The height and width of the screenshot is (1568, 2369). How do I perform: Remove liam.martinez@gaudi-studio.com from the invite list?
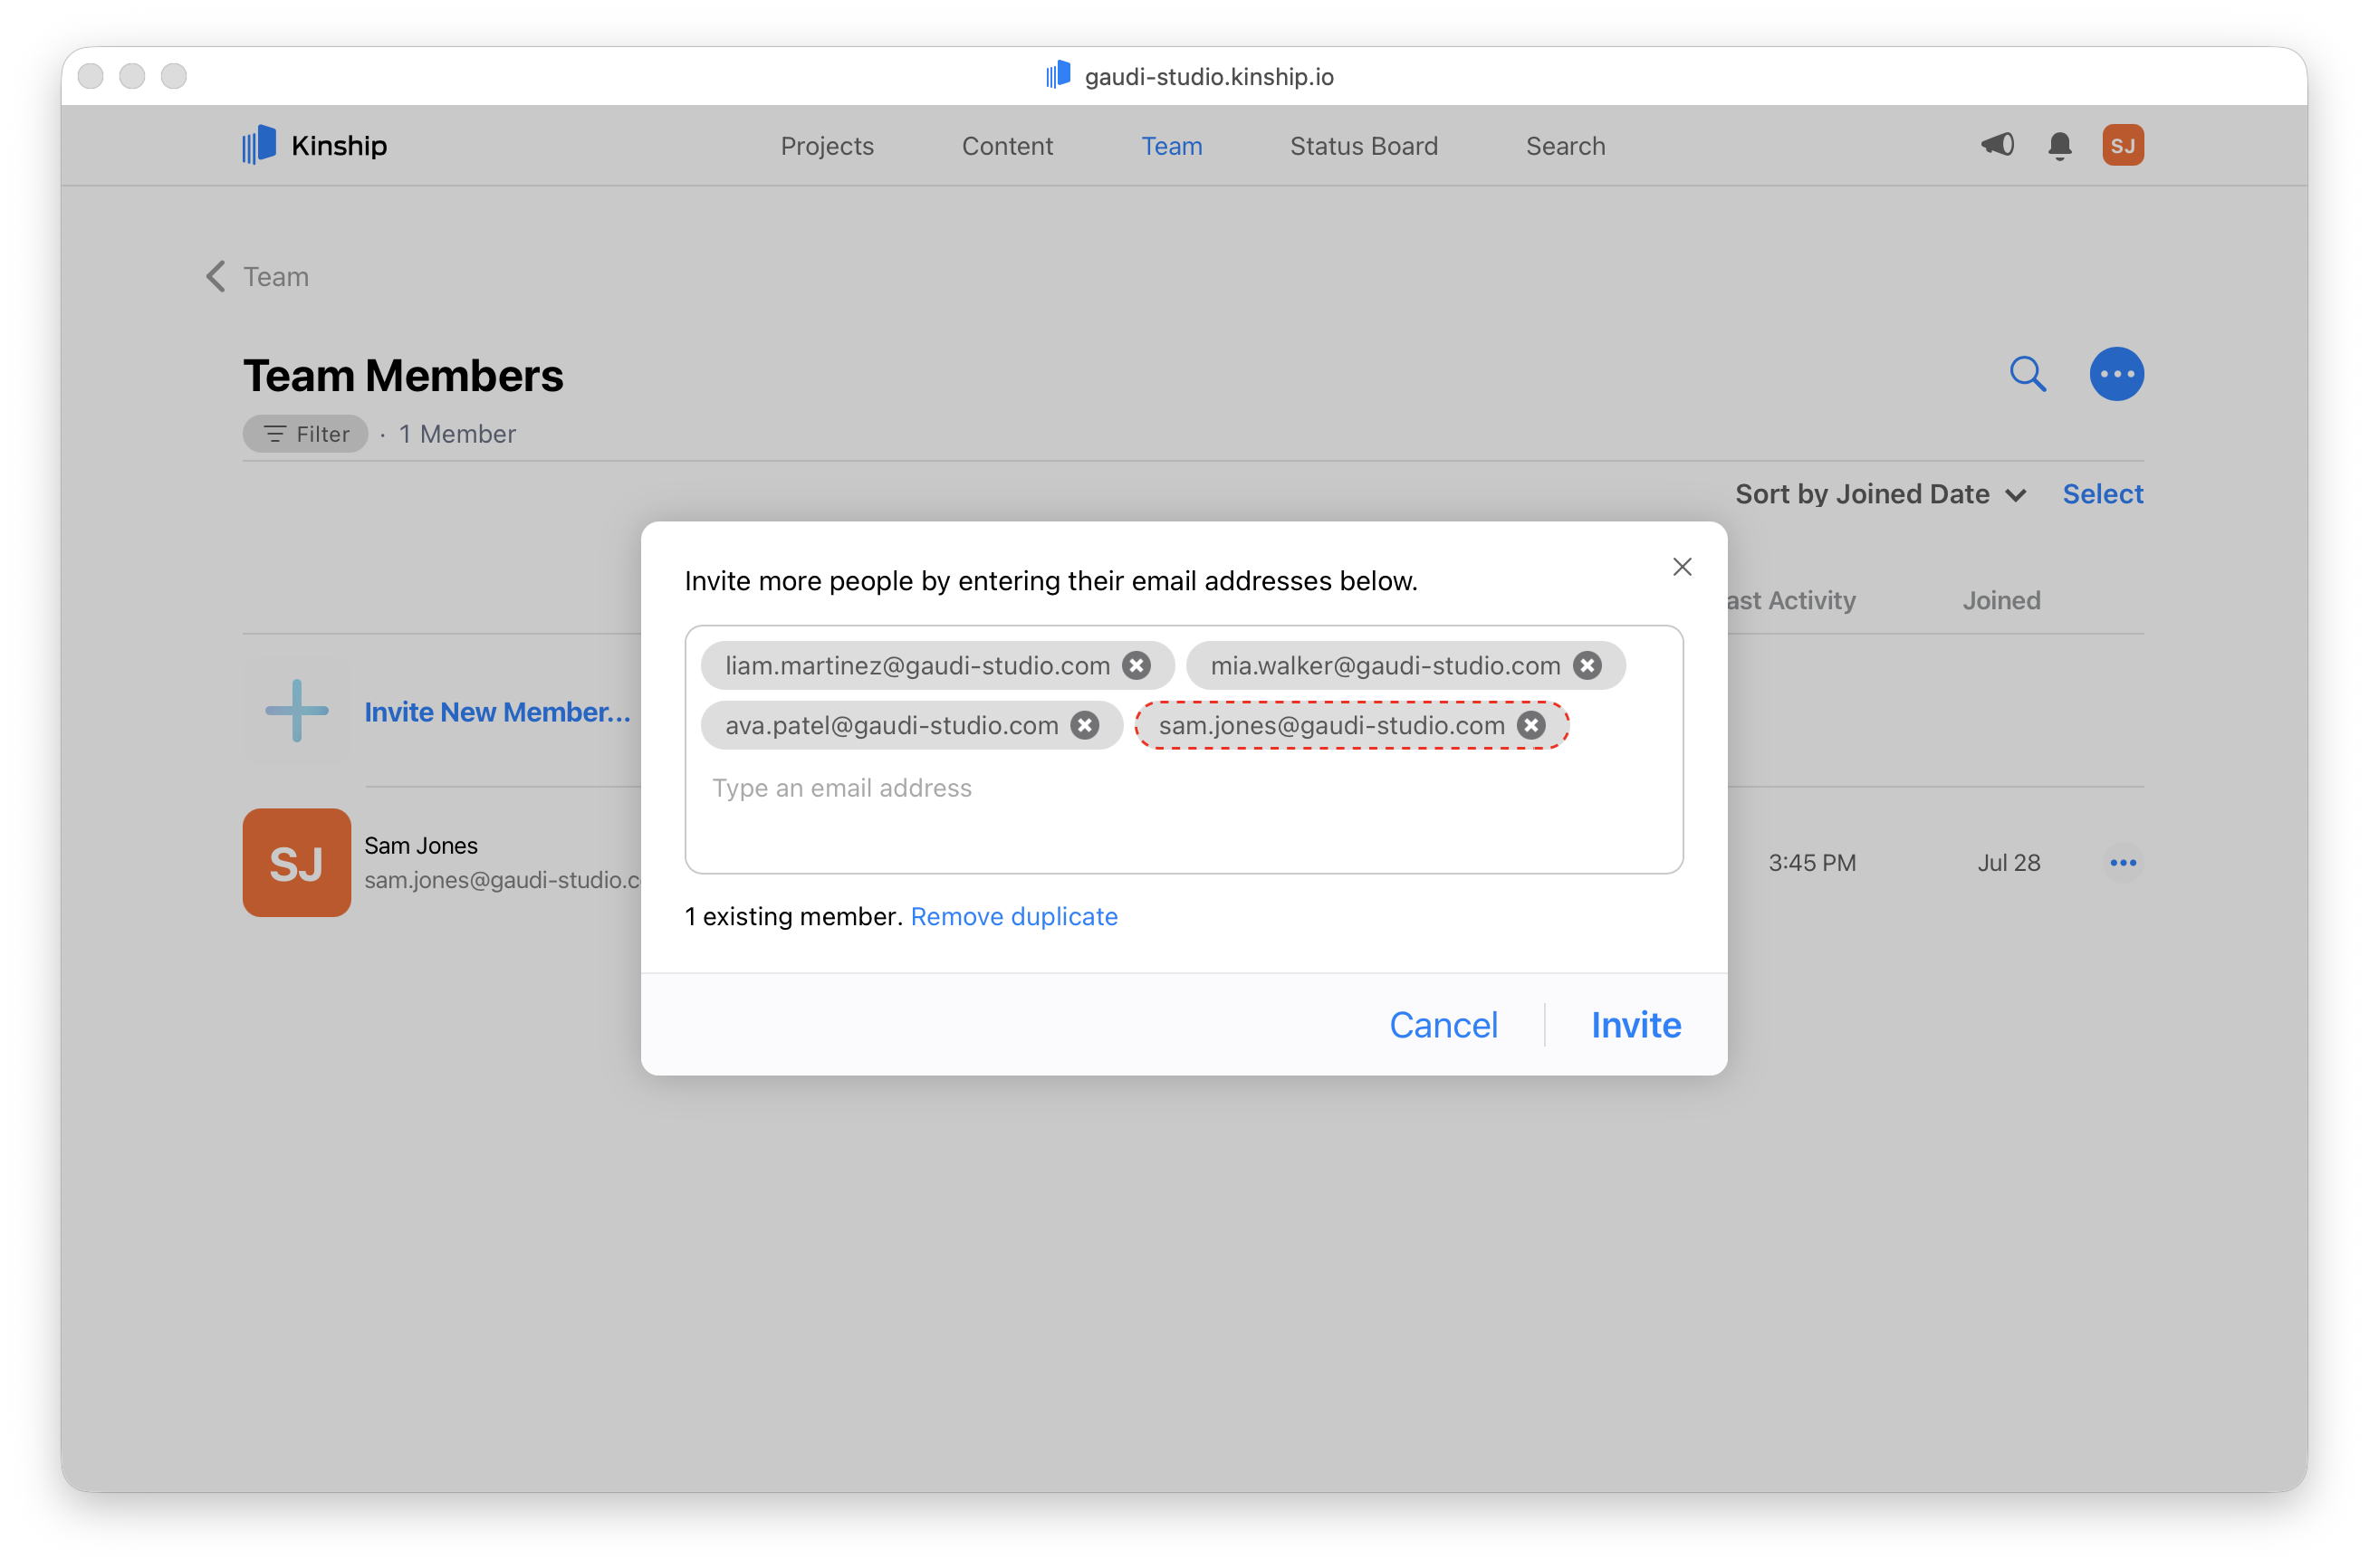pyautogui.click(x=1136, y=665)
